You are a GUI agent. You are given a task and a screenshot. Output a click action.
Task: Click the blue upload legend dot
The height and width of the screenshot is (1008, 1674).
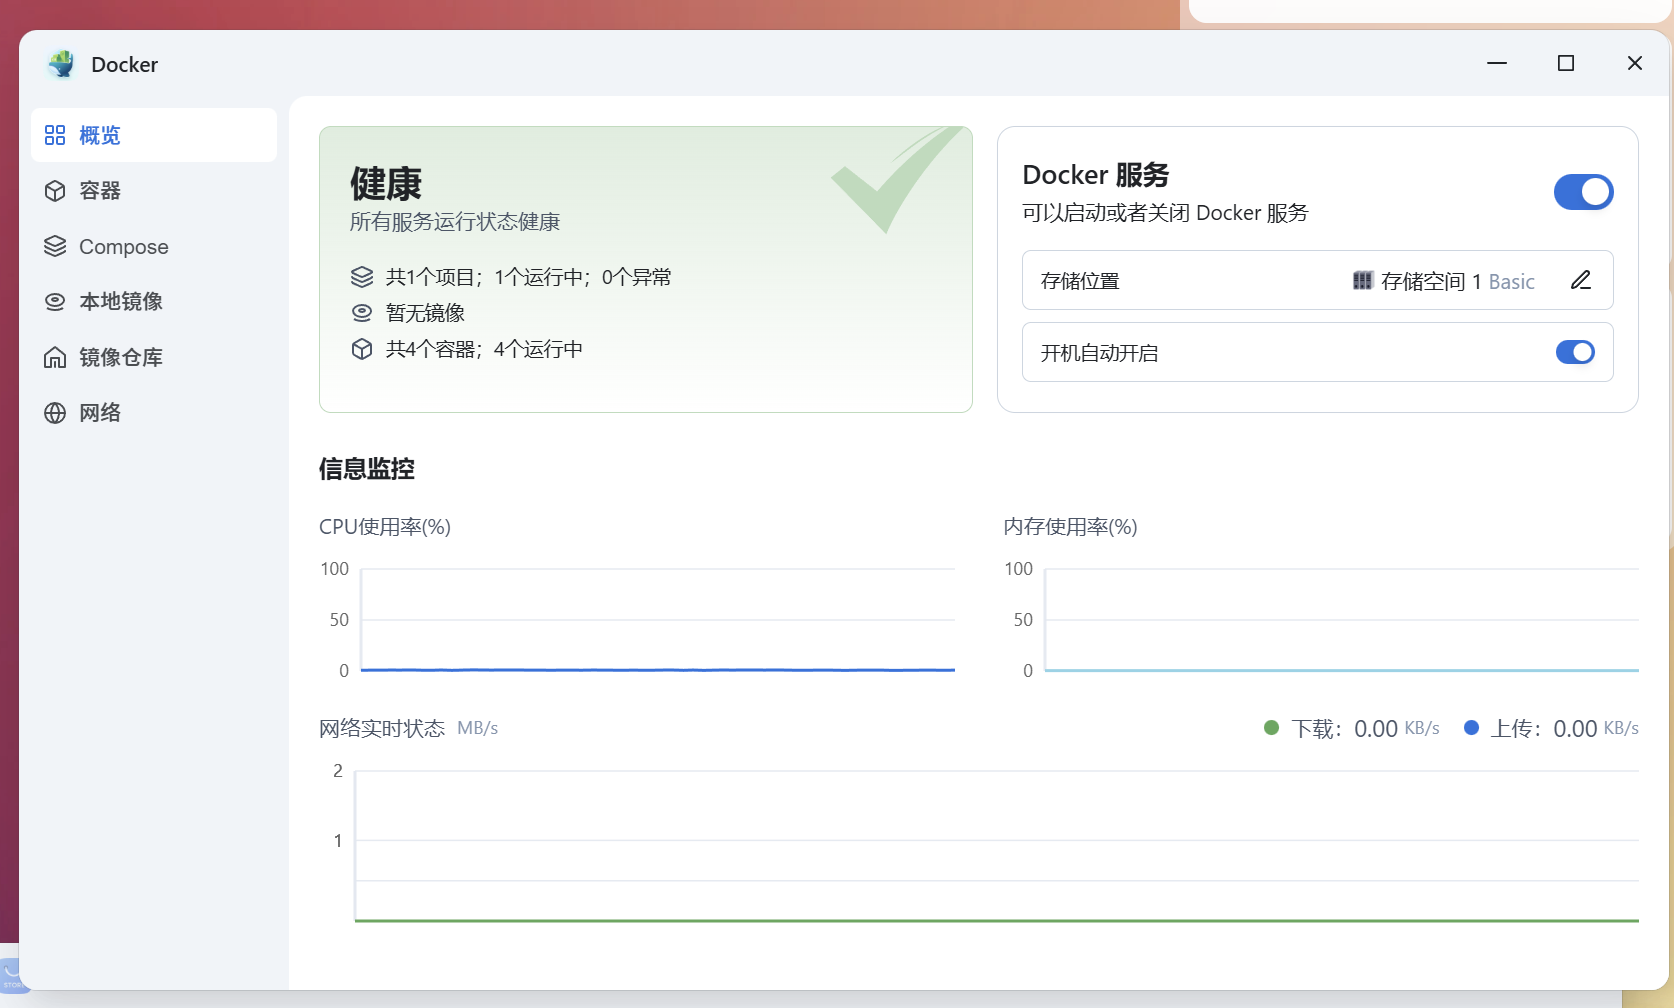pyautogui.click(x=1471, y=728)
